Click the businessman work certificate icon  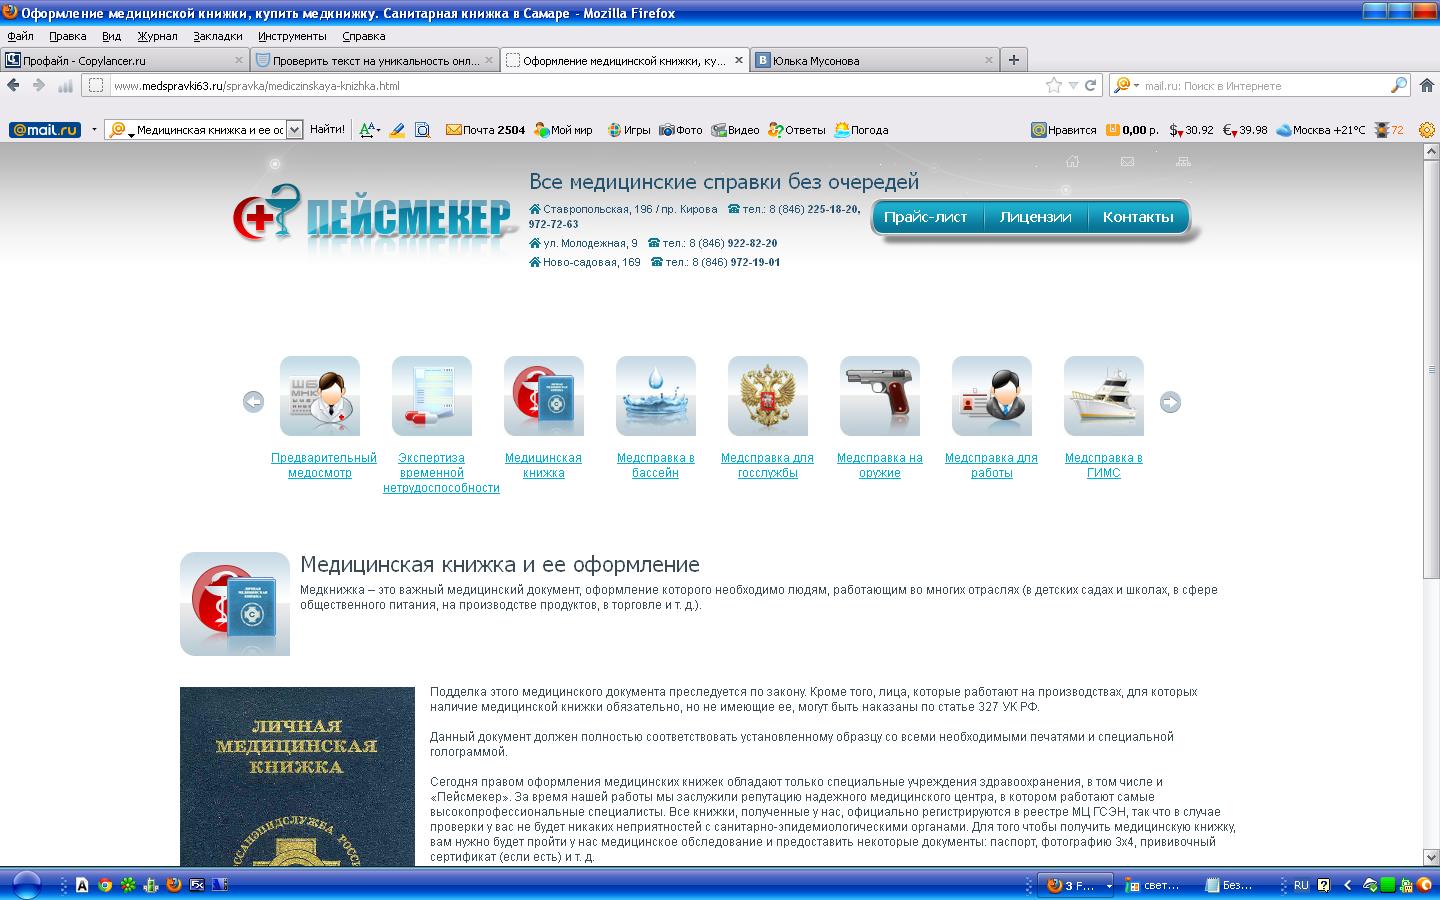(992, 396)
